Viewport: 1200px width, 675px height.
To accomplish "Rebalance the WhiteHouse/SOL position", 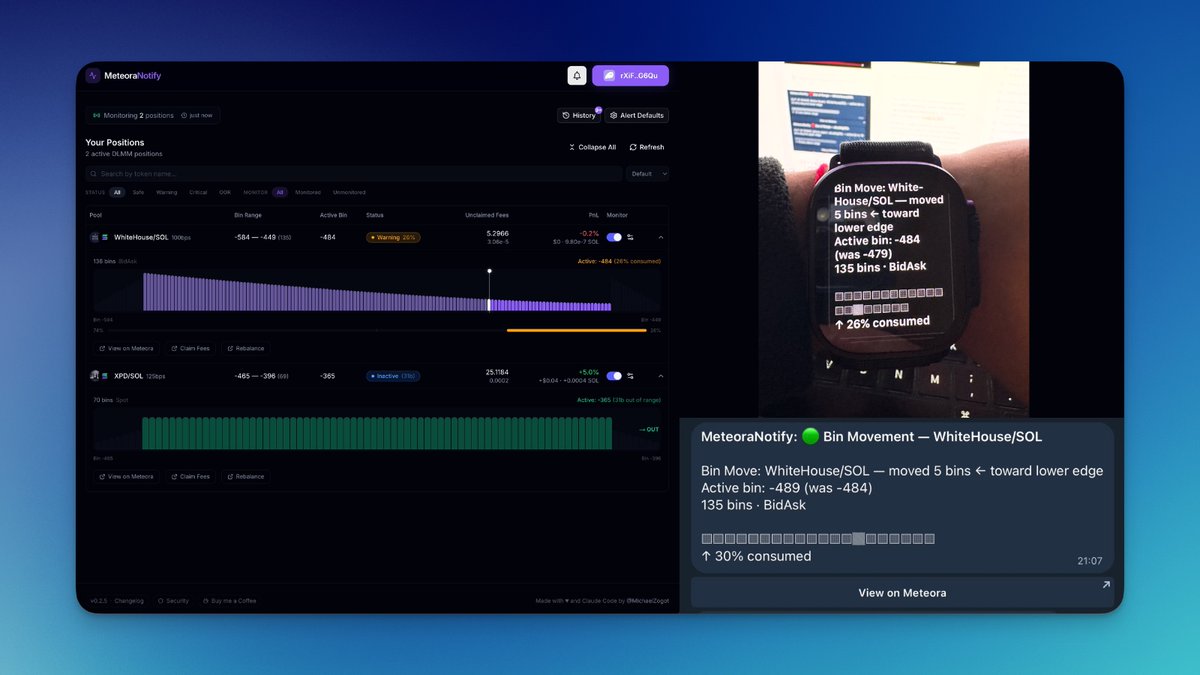I will [x=246, y=348].
